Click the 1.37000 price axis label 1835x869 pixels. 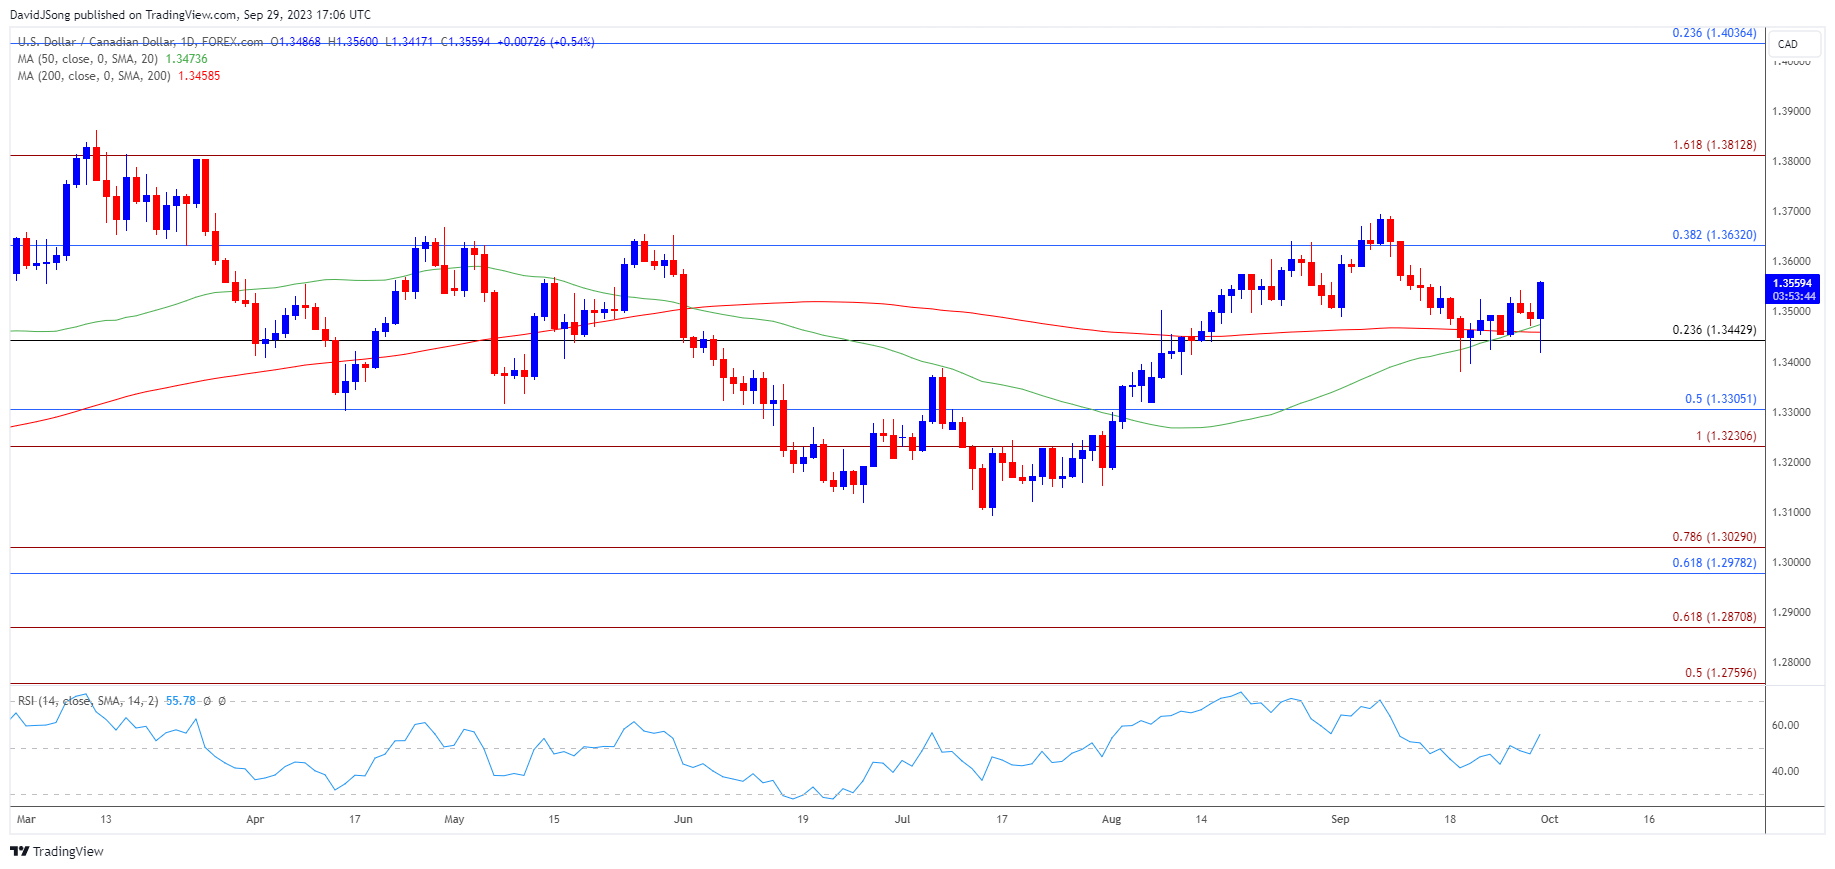click(x=1791, y=212)
